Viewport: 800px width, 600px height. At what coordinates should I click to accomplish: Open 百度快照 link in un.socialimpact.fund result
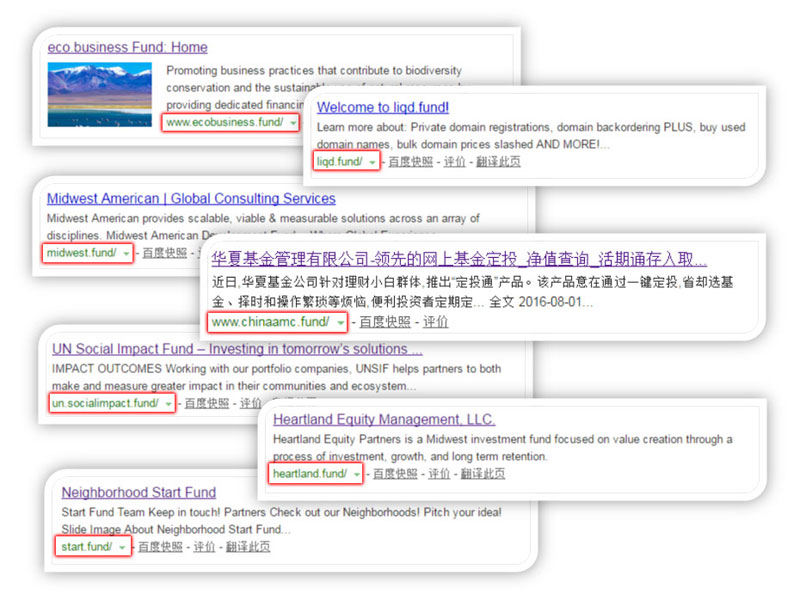point(206,403)
